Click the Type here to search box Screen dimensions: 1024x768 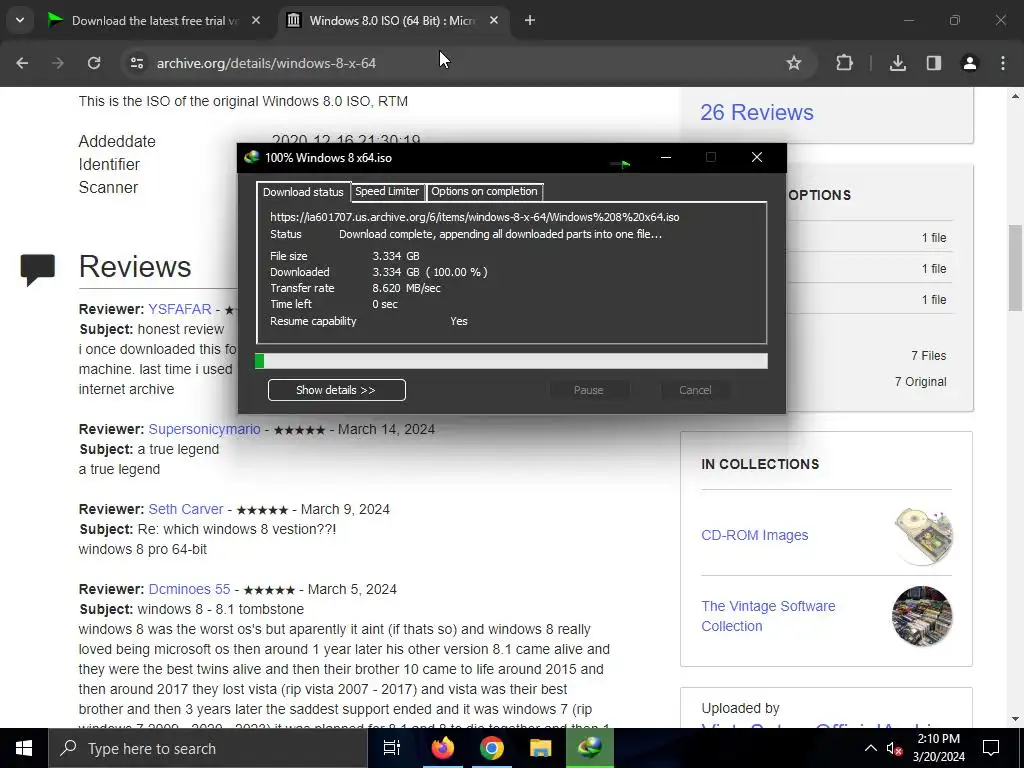point(208,748)
